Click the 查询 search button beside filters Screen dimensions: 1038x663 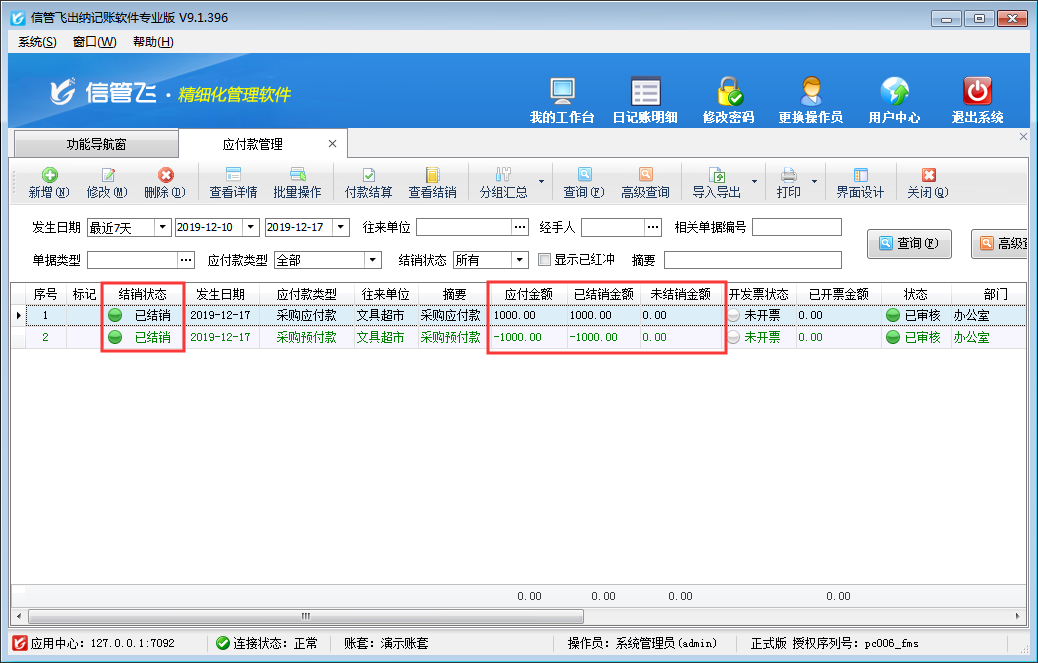(x=908, y=243)
